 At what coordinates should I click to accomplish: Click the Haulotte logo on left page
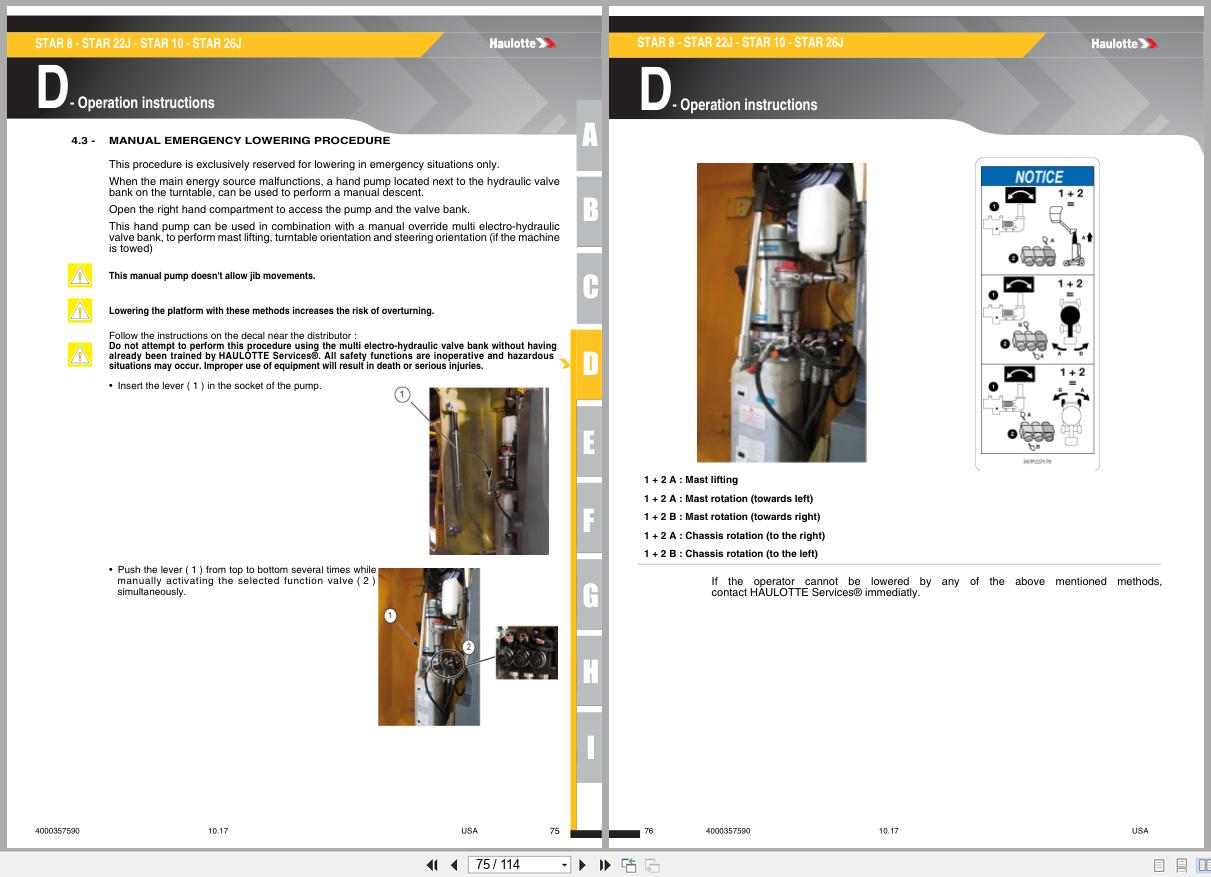coord(522,43)
